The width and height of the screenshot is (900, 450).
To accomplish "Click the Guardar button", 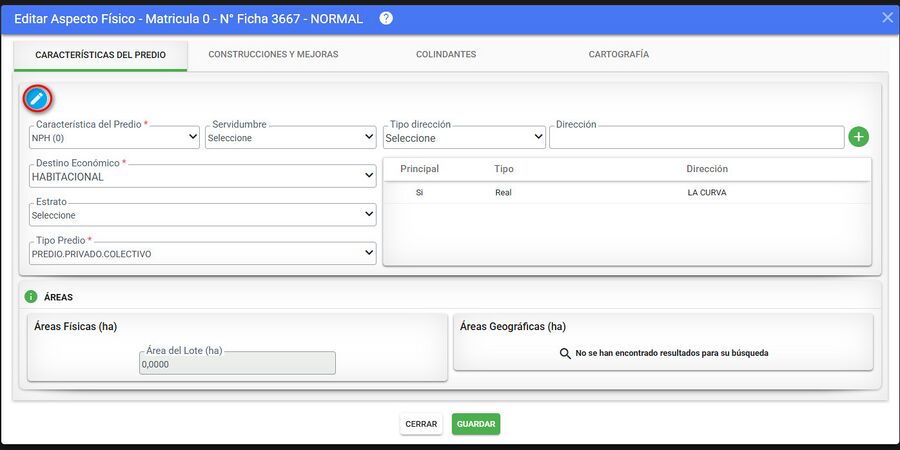I will (x=476, y=424).
